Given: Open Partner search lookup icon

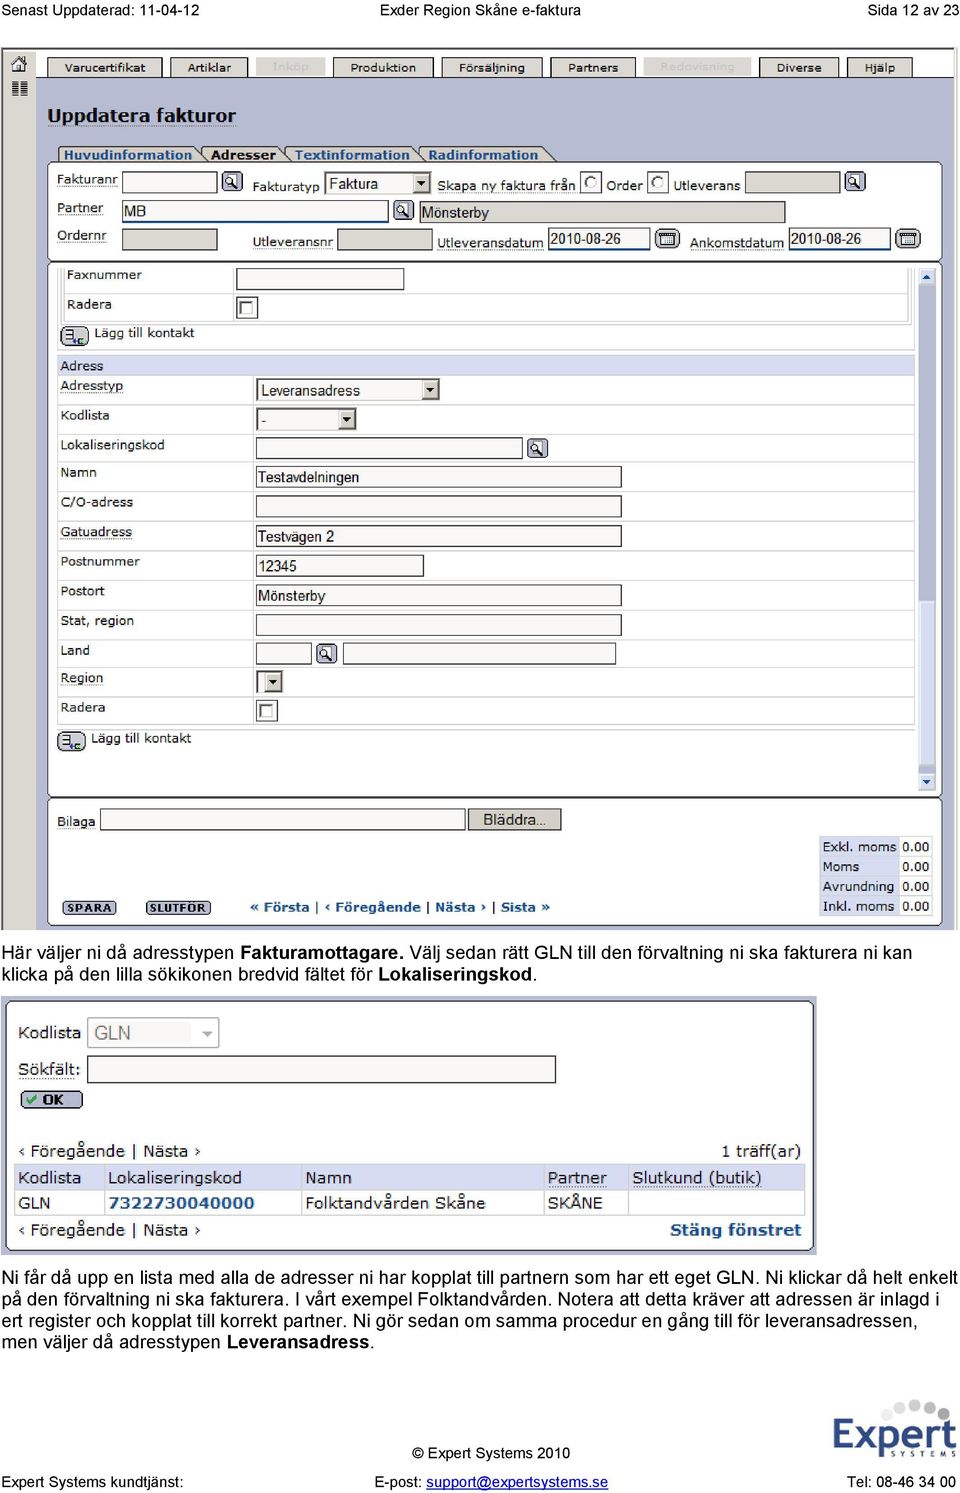Looking at the screenshot, I should tap(403, 211).
